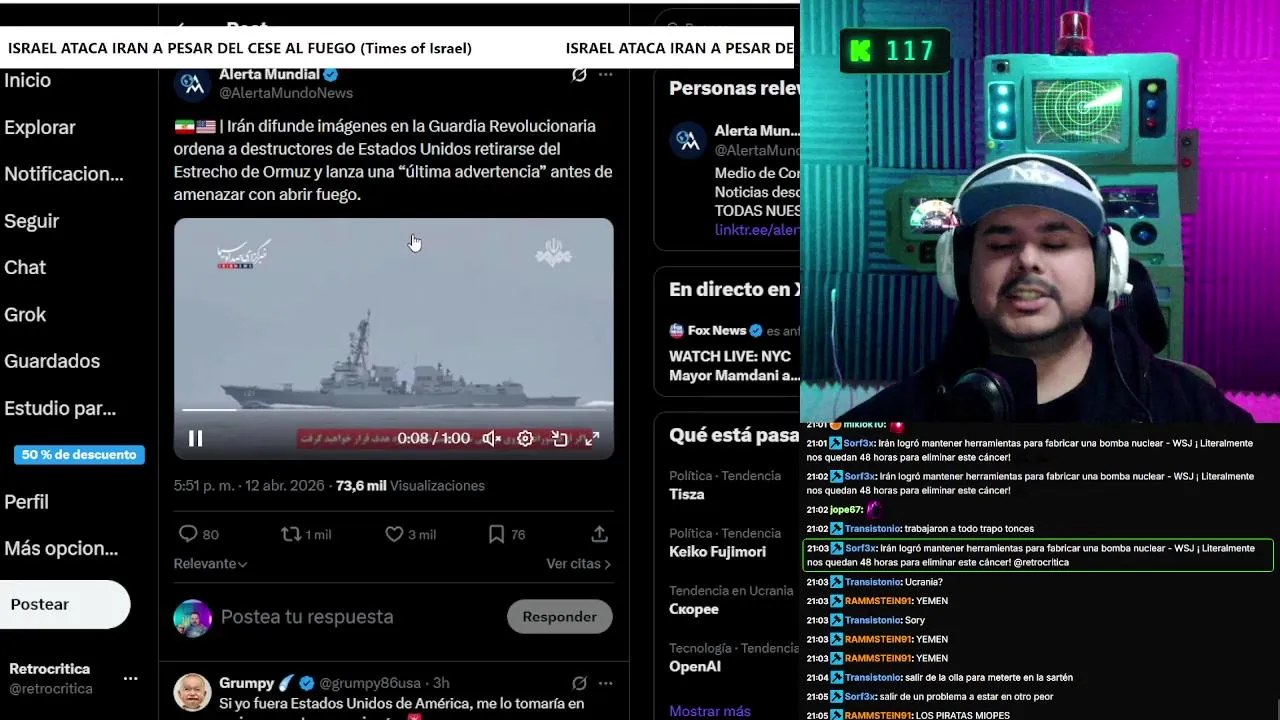Viewport: 1280px width, 720px height.
Task: Click the Responder button
Action: click(x=559, y=617)
